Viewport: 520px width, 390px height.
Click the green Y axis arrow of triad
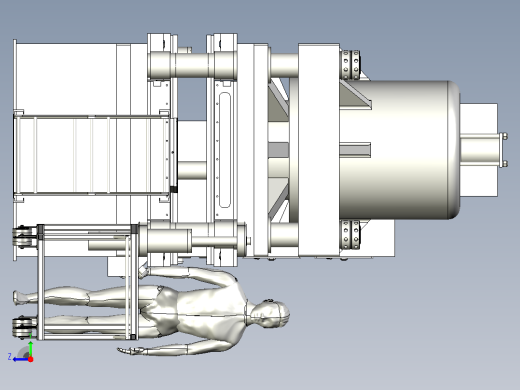pyautogui.click(x=31, y=349)
